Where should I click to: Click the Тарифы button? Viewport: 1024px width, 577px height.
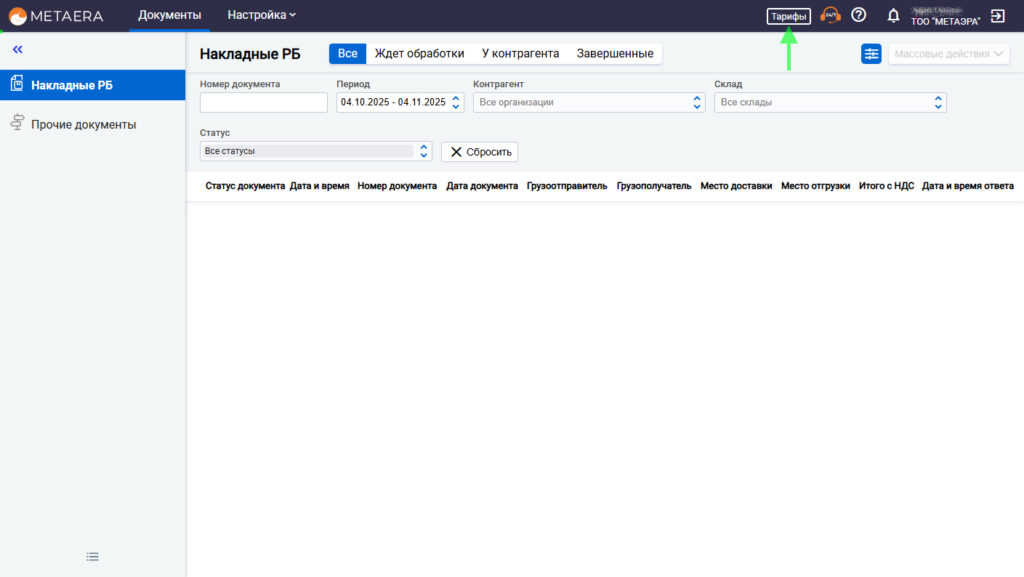coord(788,16)
